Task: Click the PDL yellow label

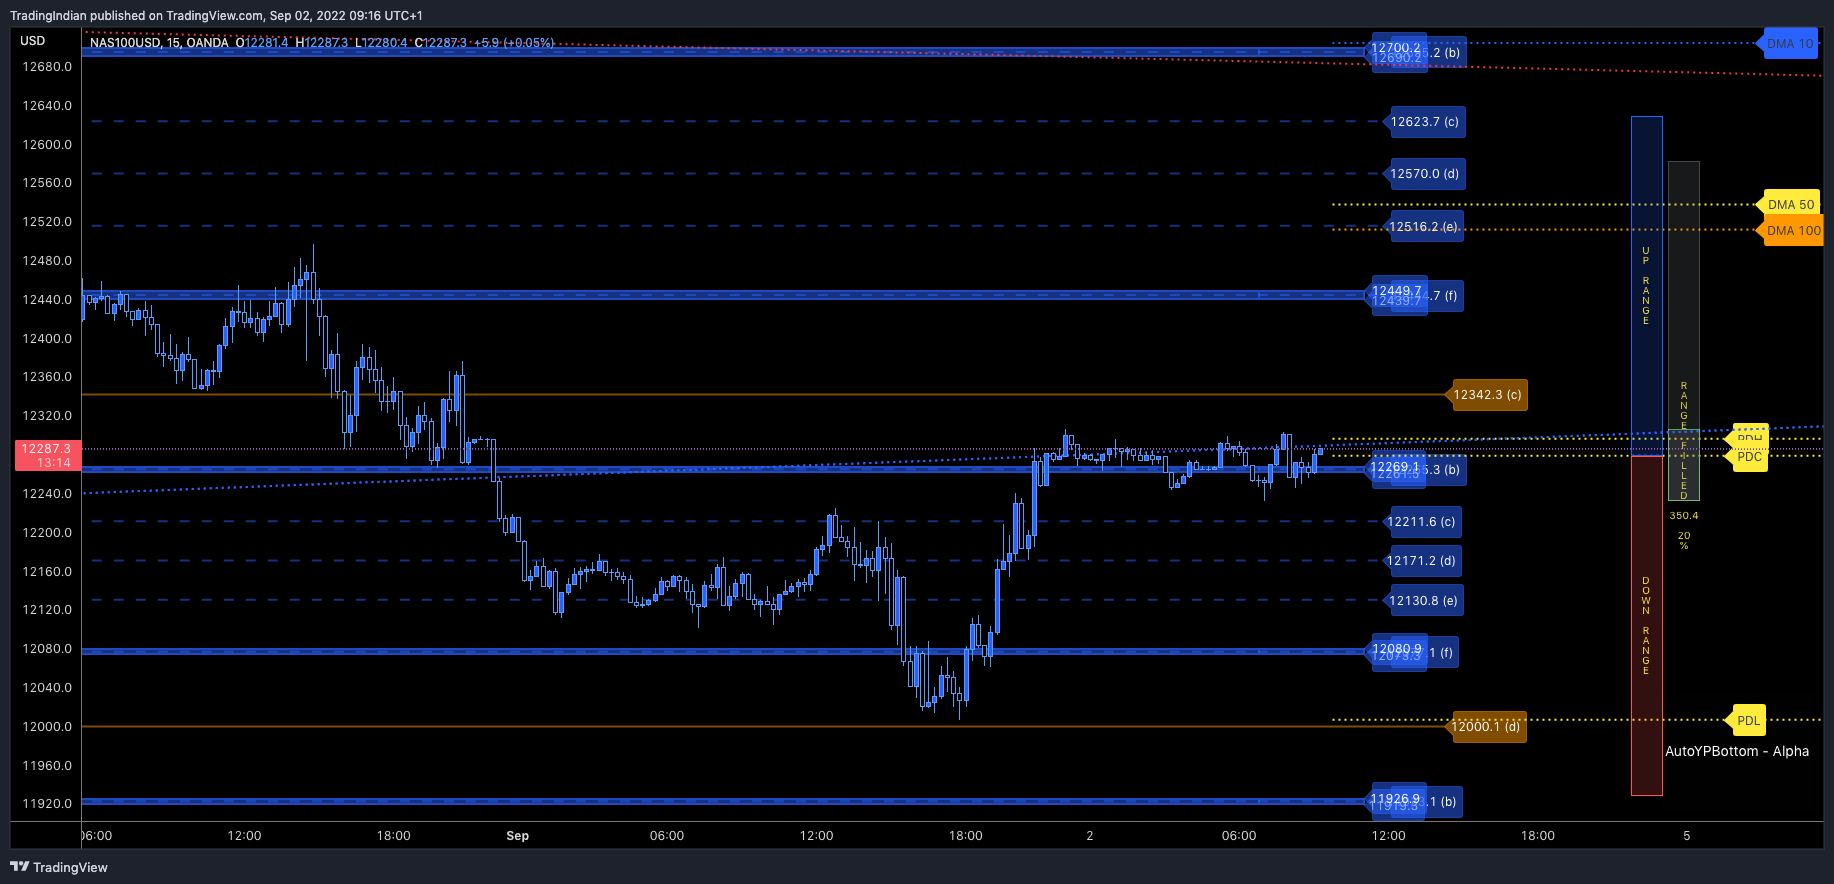Action: point(1748,720)
